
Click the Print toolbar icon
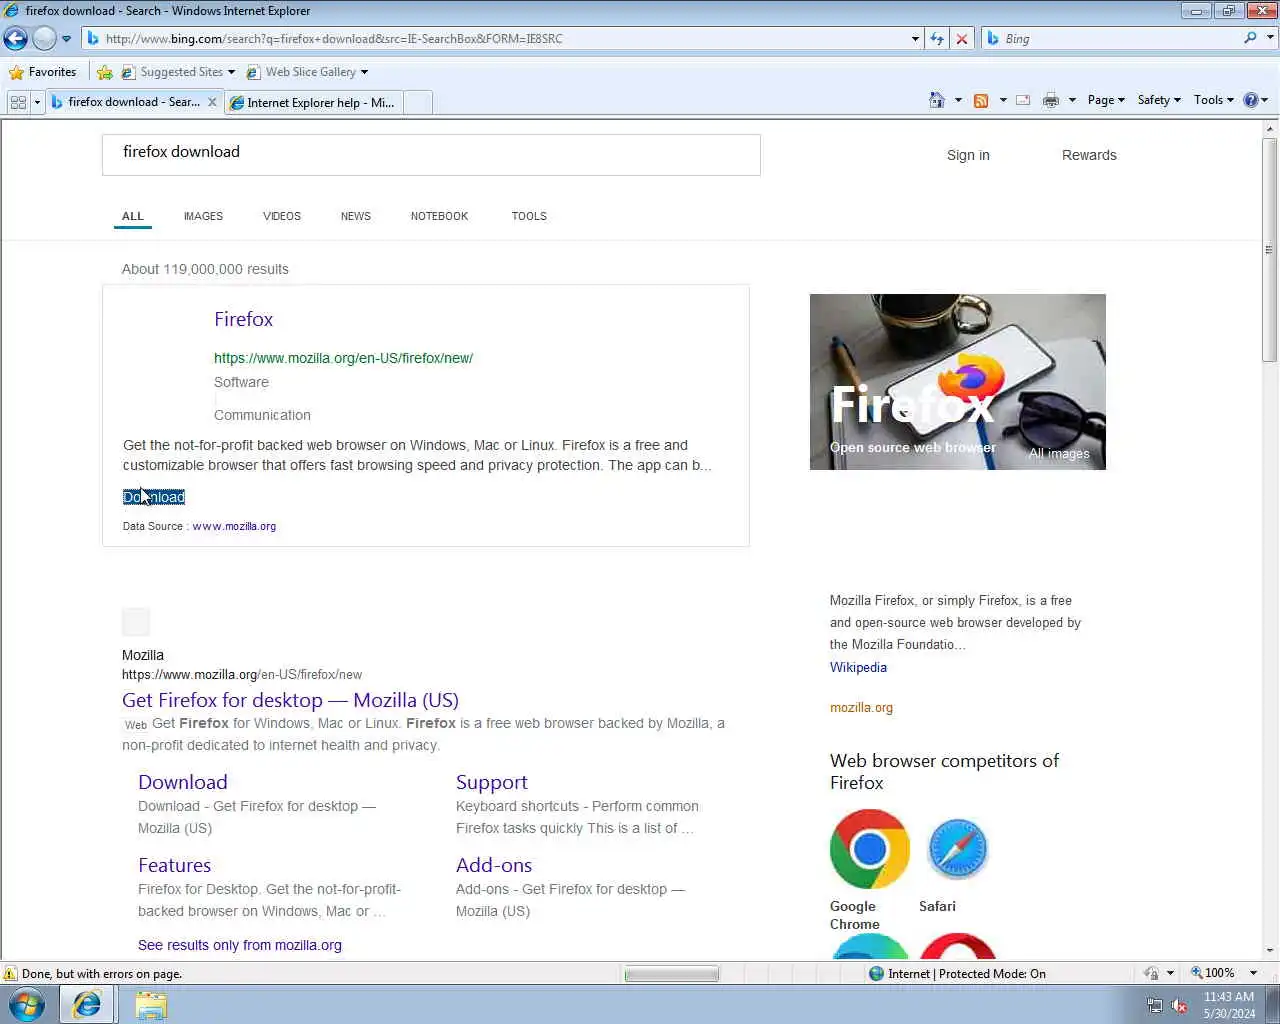point(1050,100)
